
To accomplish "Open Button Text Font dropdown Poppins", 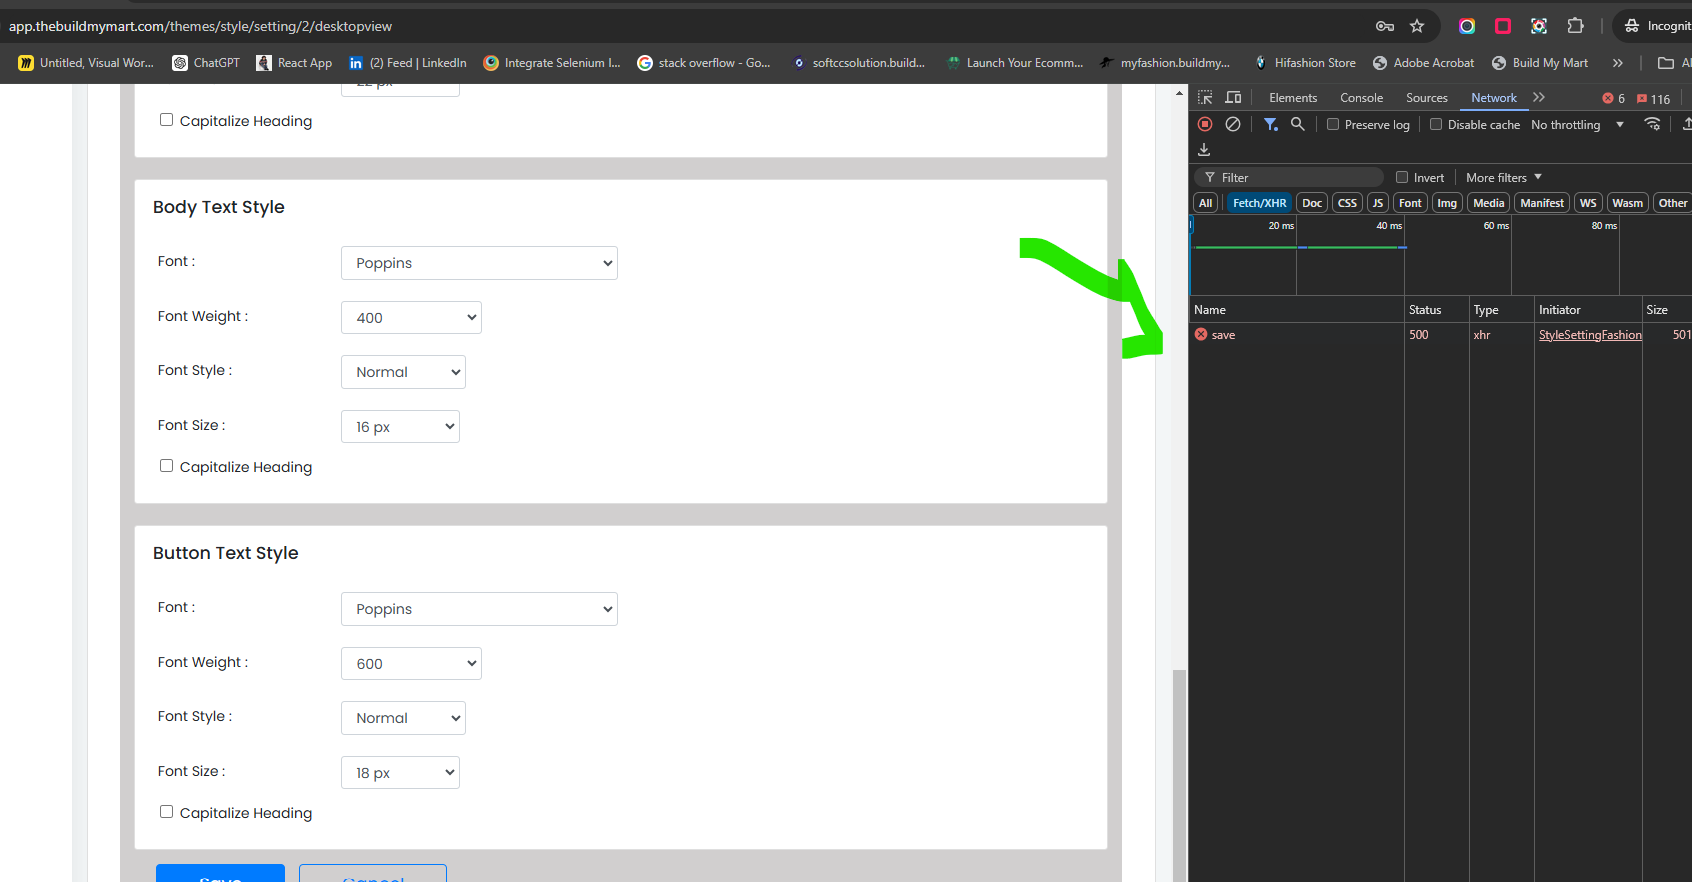I will coord(479,609).
